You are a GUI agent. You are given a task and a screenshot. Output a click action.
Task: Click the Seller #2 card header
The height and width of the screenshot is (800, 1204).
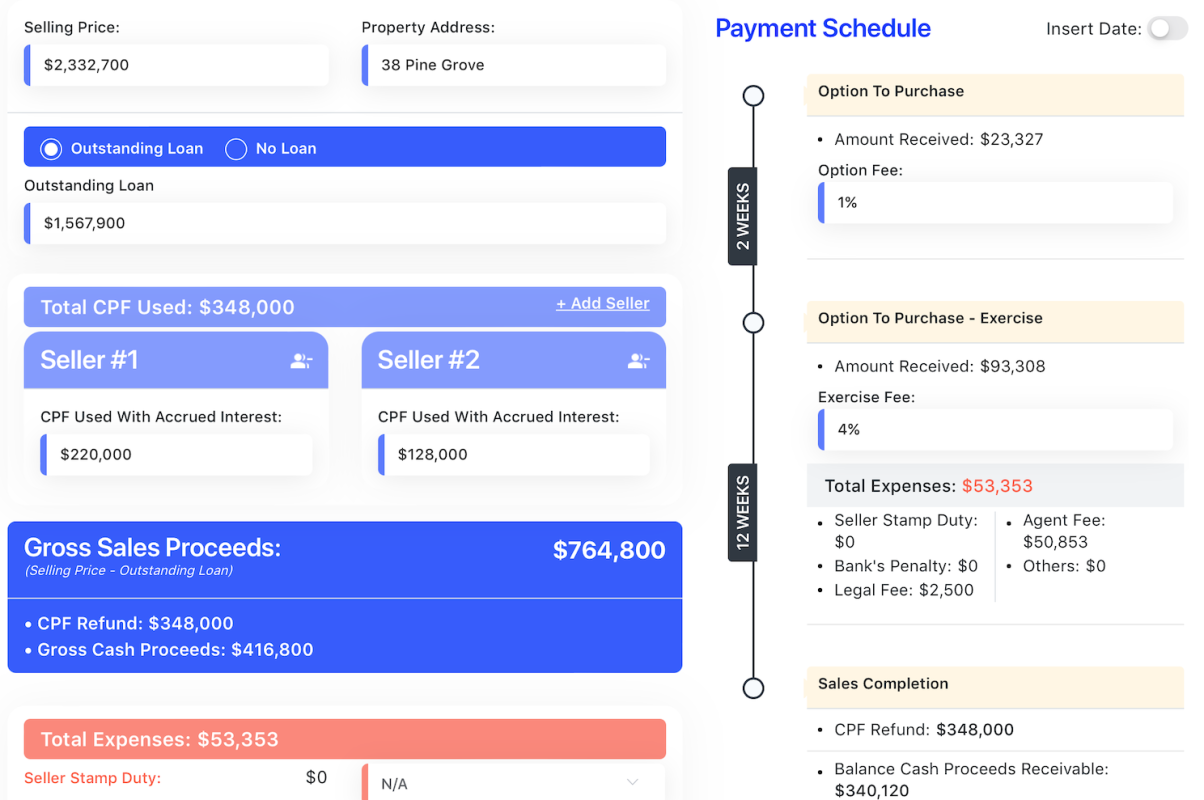pyautogui.click(x=514, y=360)
